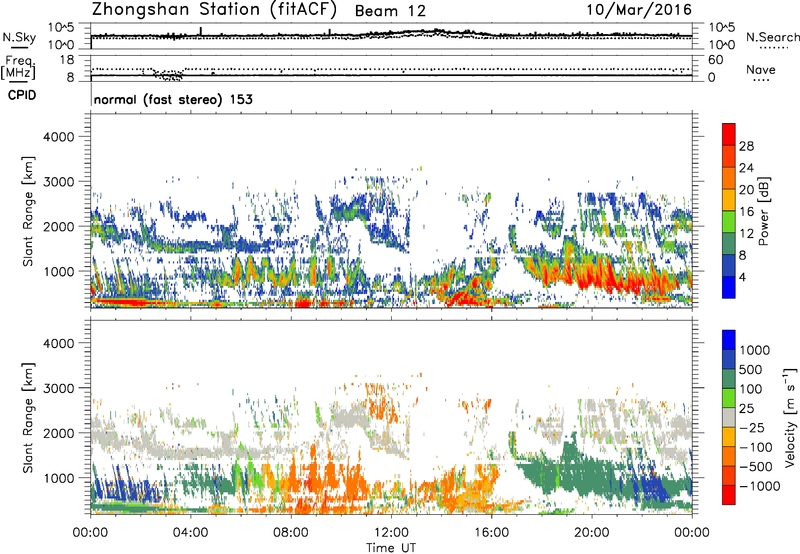Viewport: 800px width, 554px height.
Task: Click the blue bottom of power colorbar
Action: click(x=729, y=287)
